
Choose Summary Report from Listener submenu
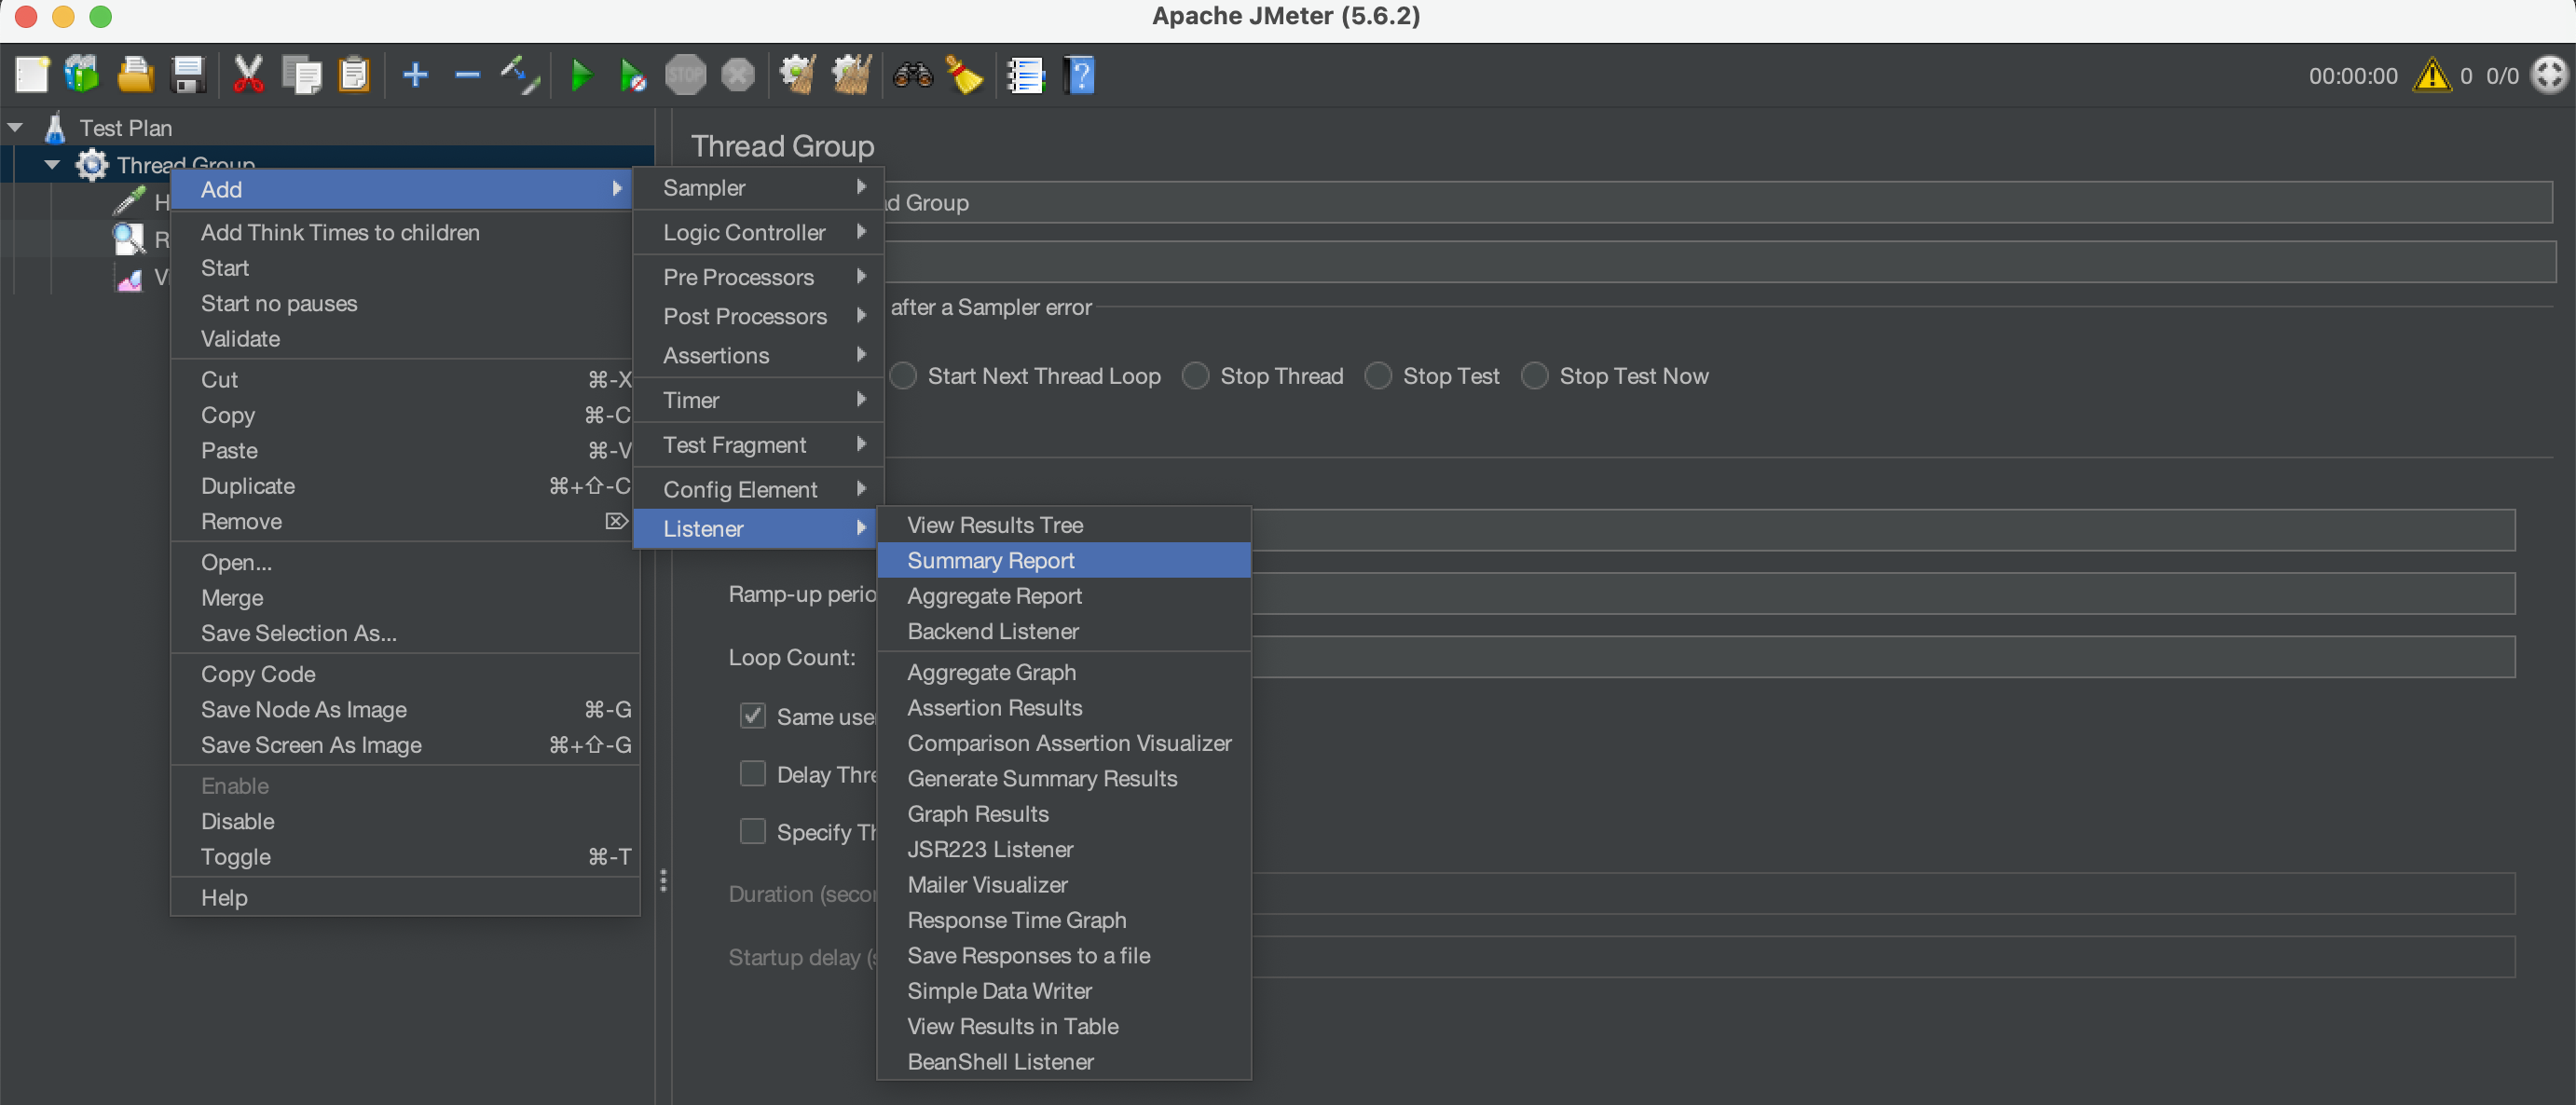tap(990, 560)
